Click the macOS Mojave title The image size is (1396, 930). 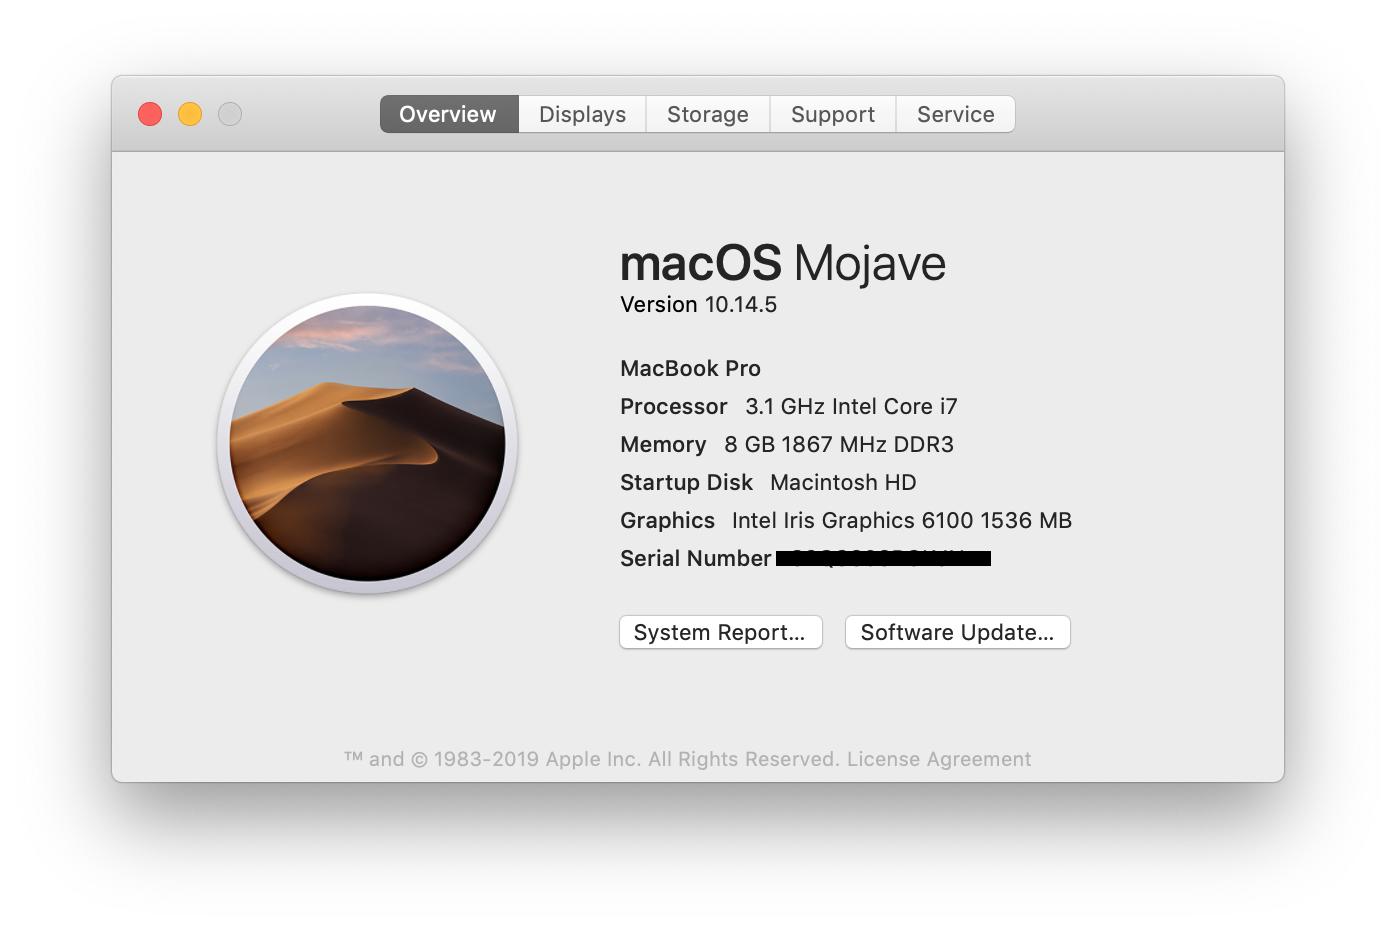(x=783, y=263)
